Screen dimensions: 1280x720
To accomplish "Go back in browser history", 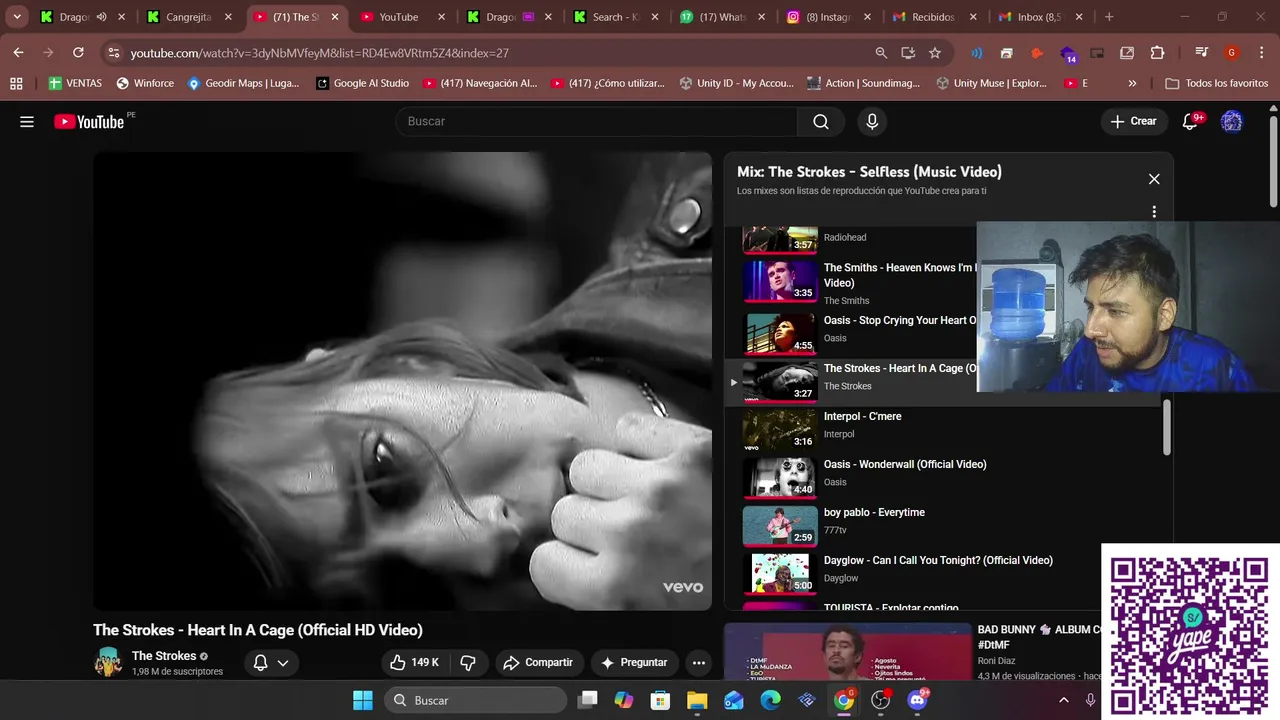I will tap(18, 53).
